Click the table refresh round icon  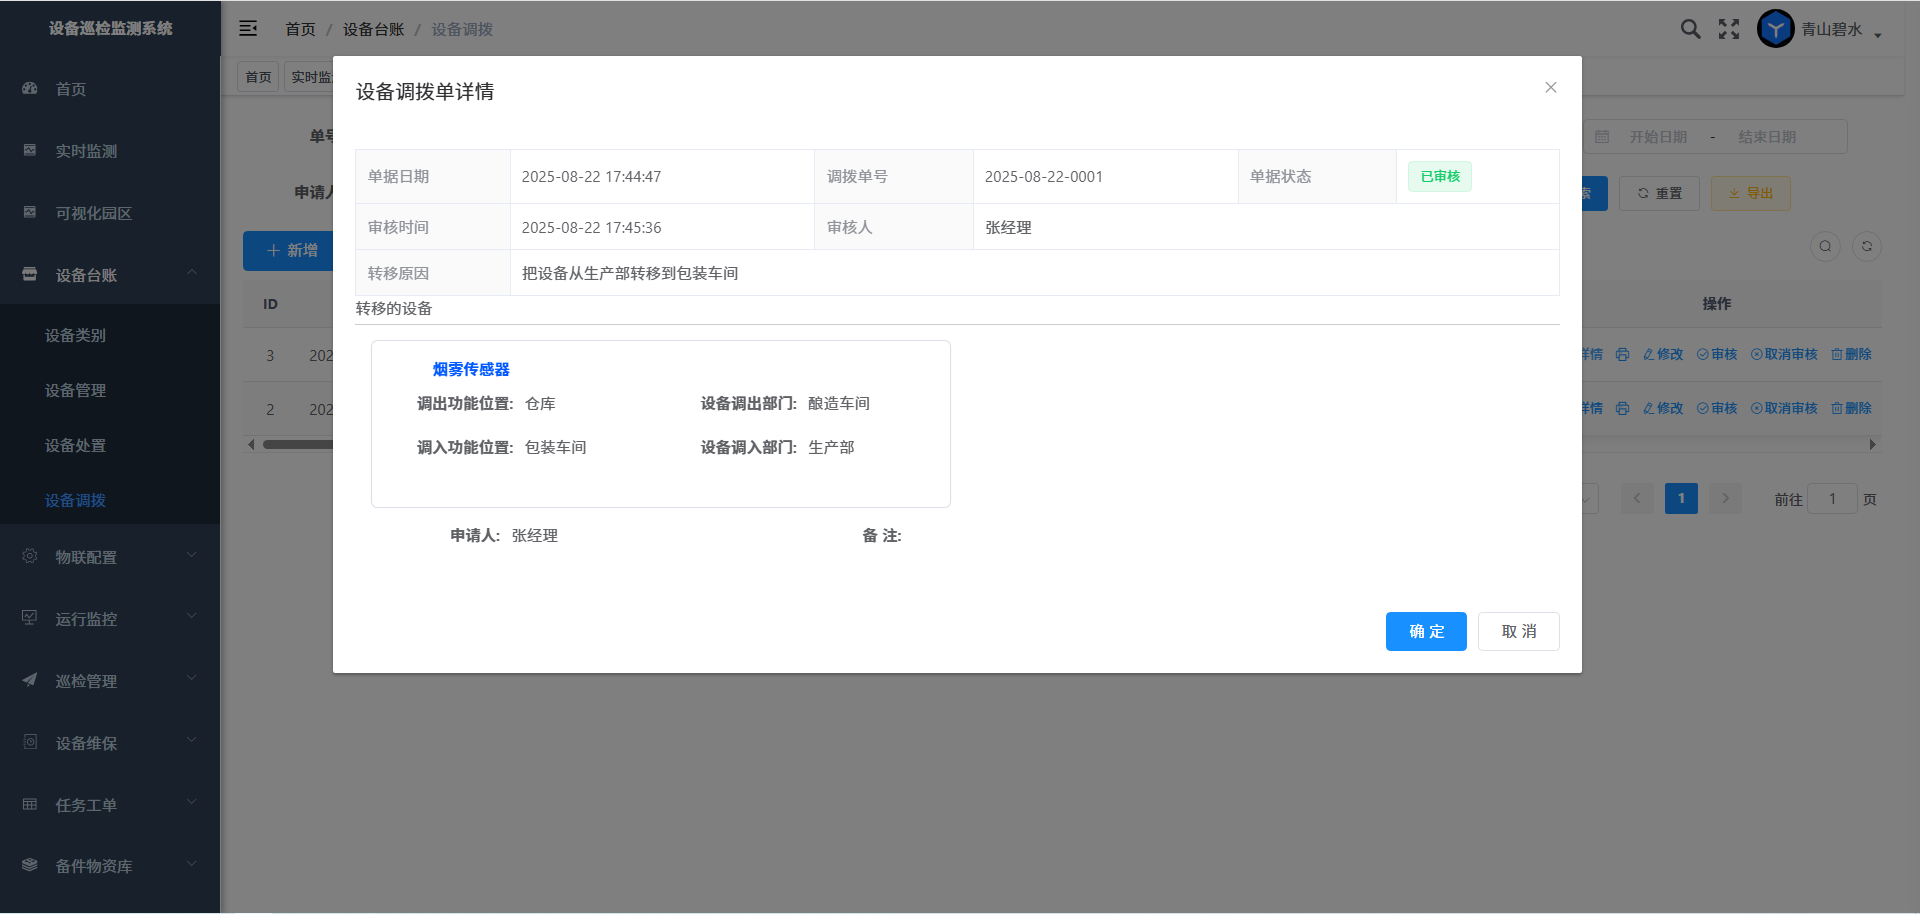pos(1866,246)
